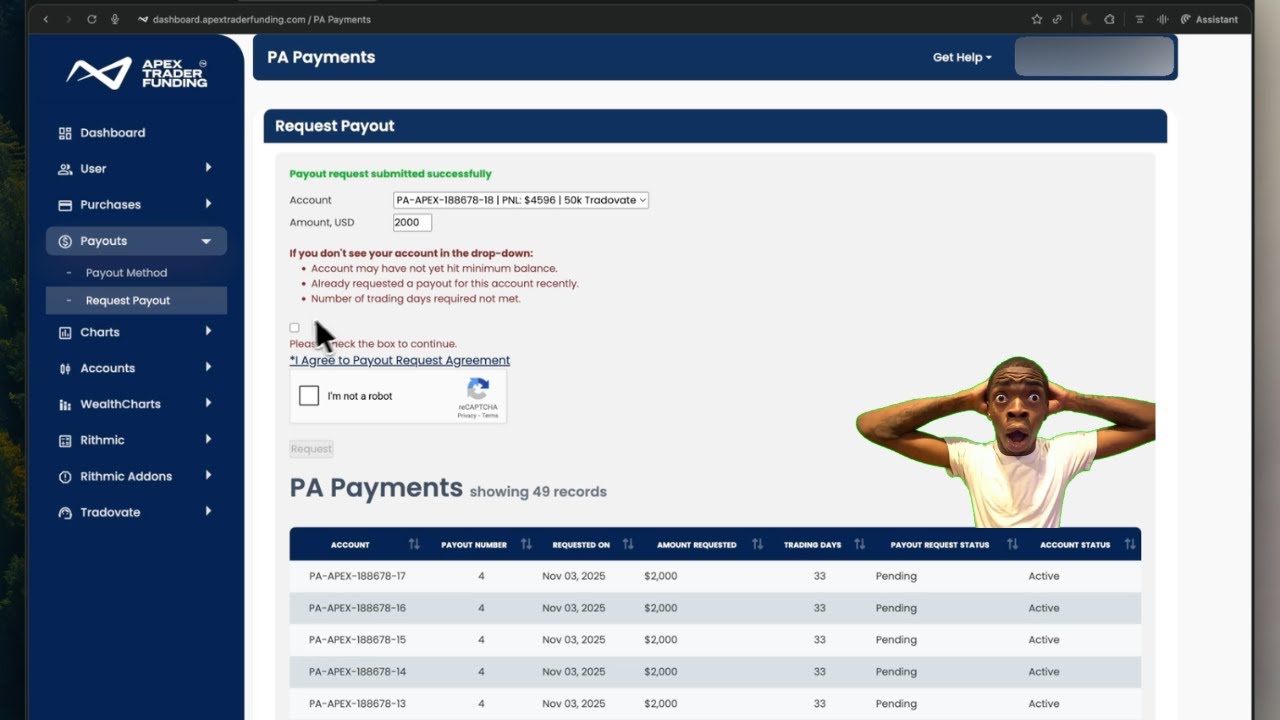Sort table by Account Status column arrows

(1130, 544)
